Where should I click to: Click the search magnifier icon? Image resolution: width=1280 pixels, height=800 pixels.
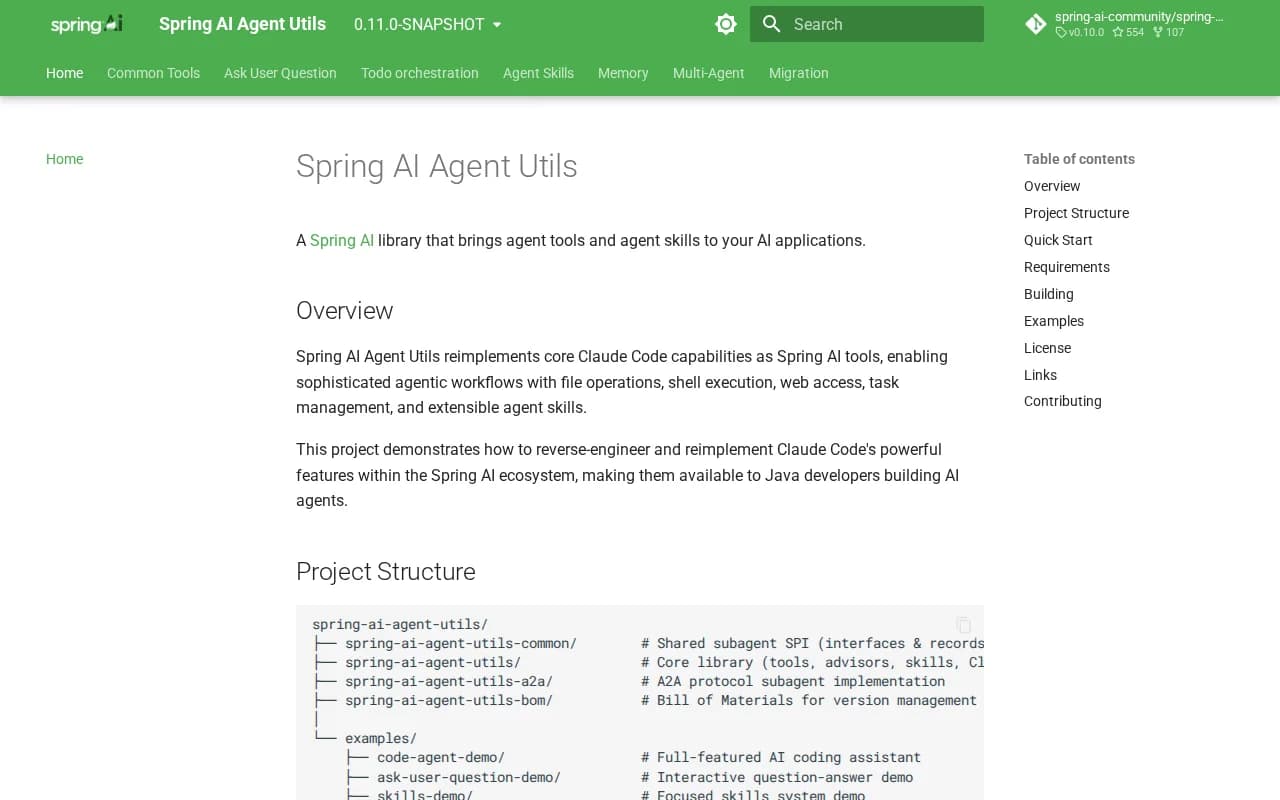pos(771,24)
